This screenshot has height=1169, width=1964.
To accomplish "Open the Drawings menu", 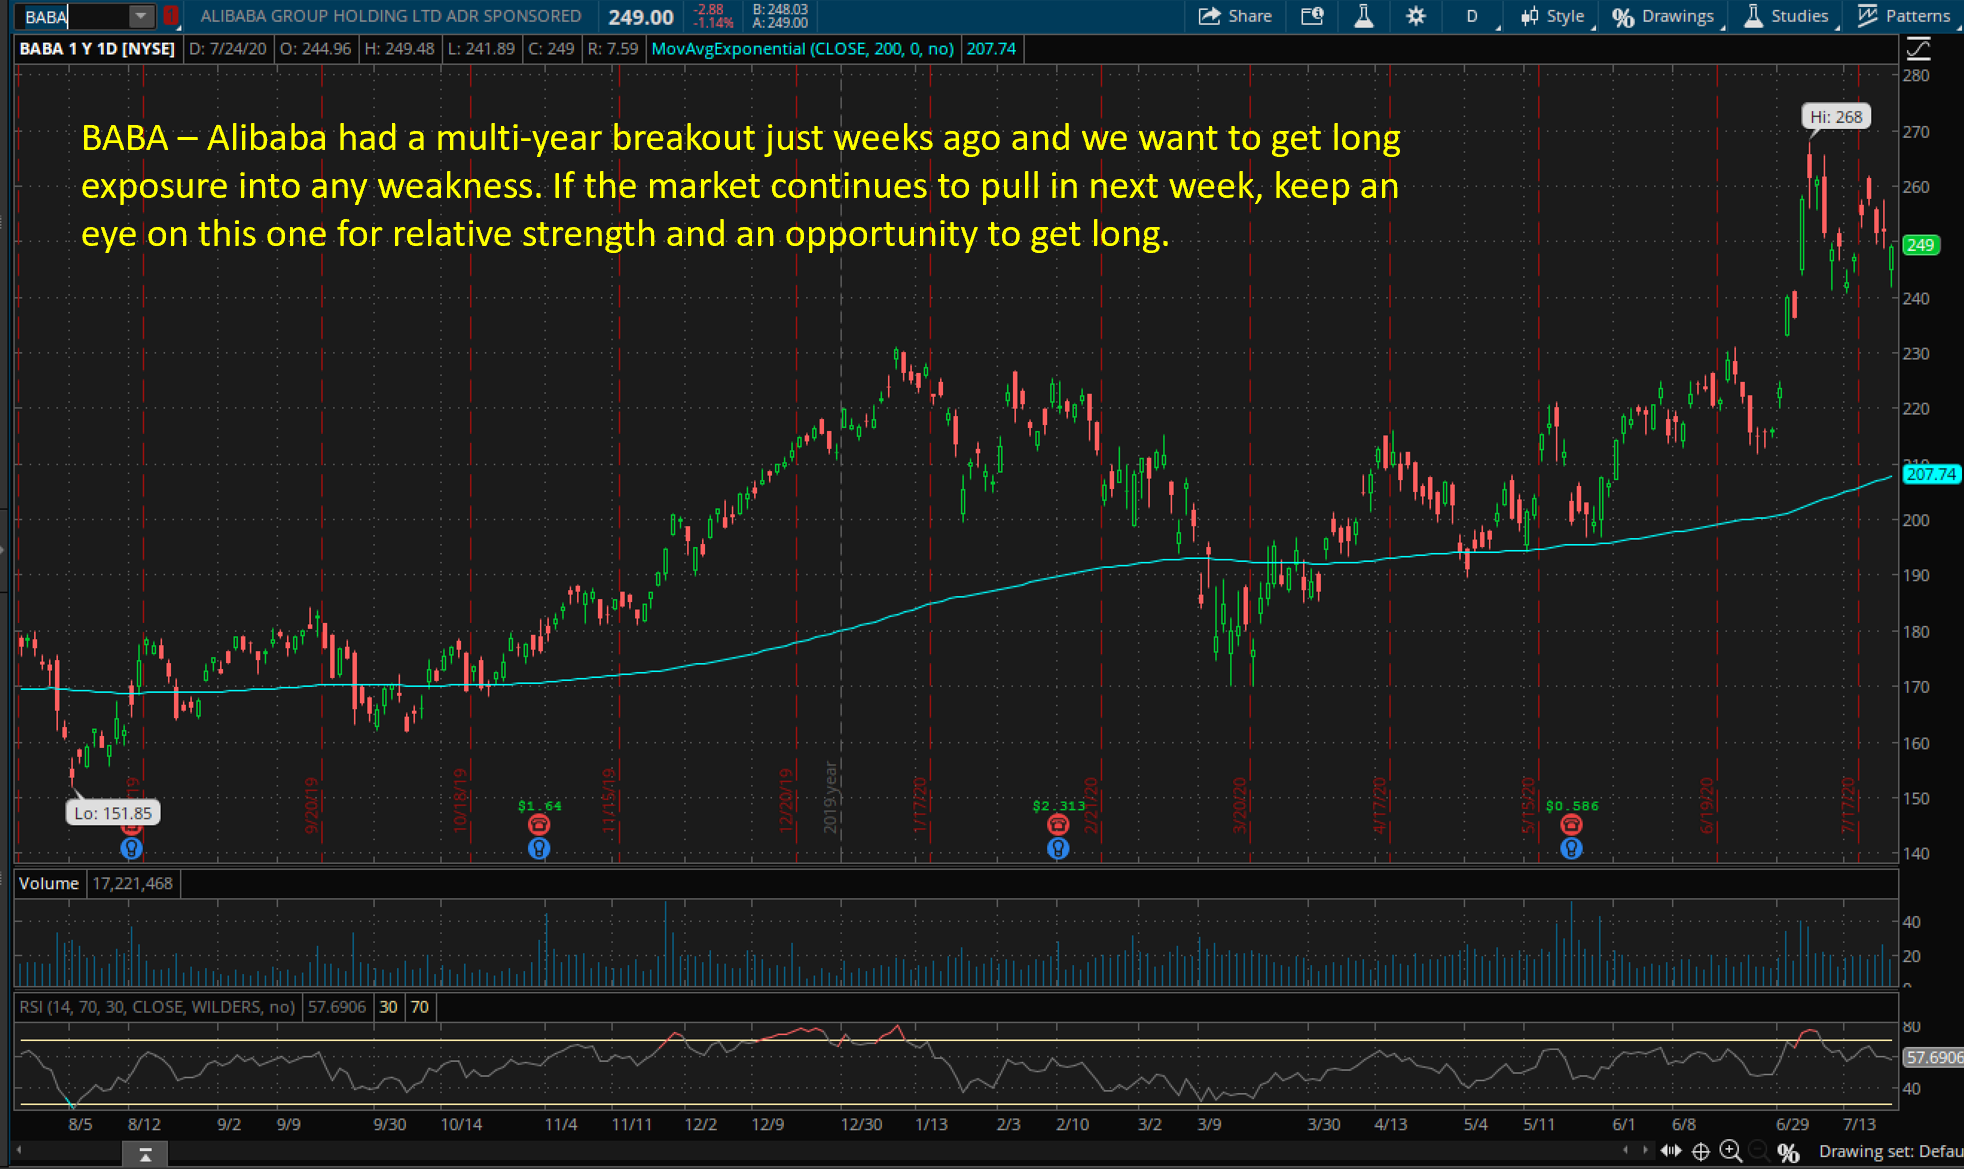I will pos(1664,16).
